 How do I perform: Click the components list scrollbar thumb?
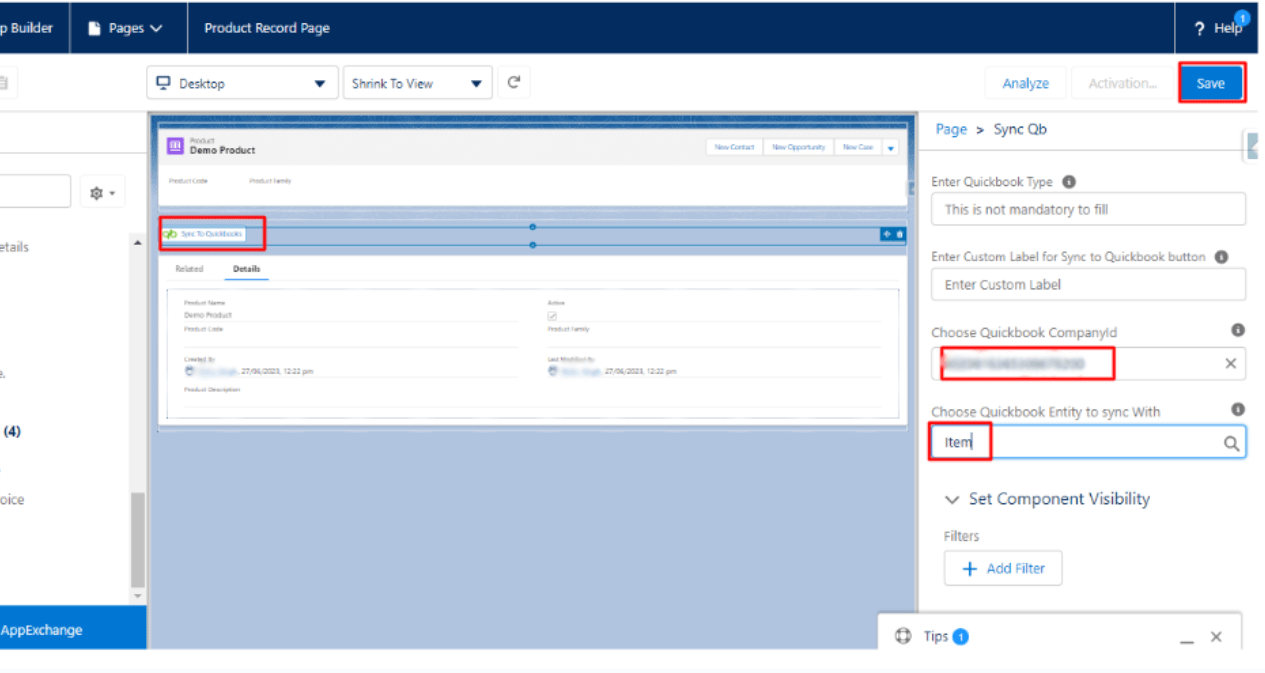tap(138, 540)
